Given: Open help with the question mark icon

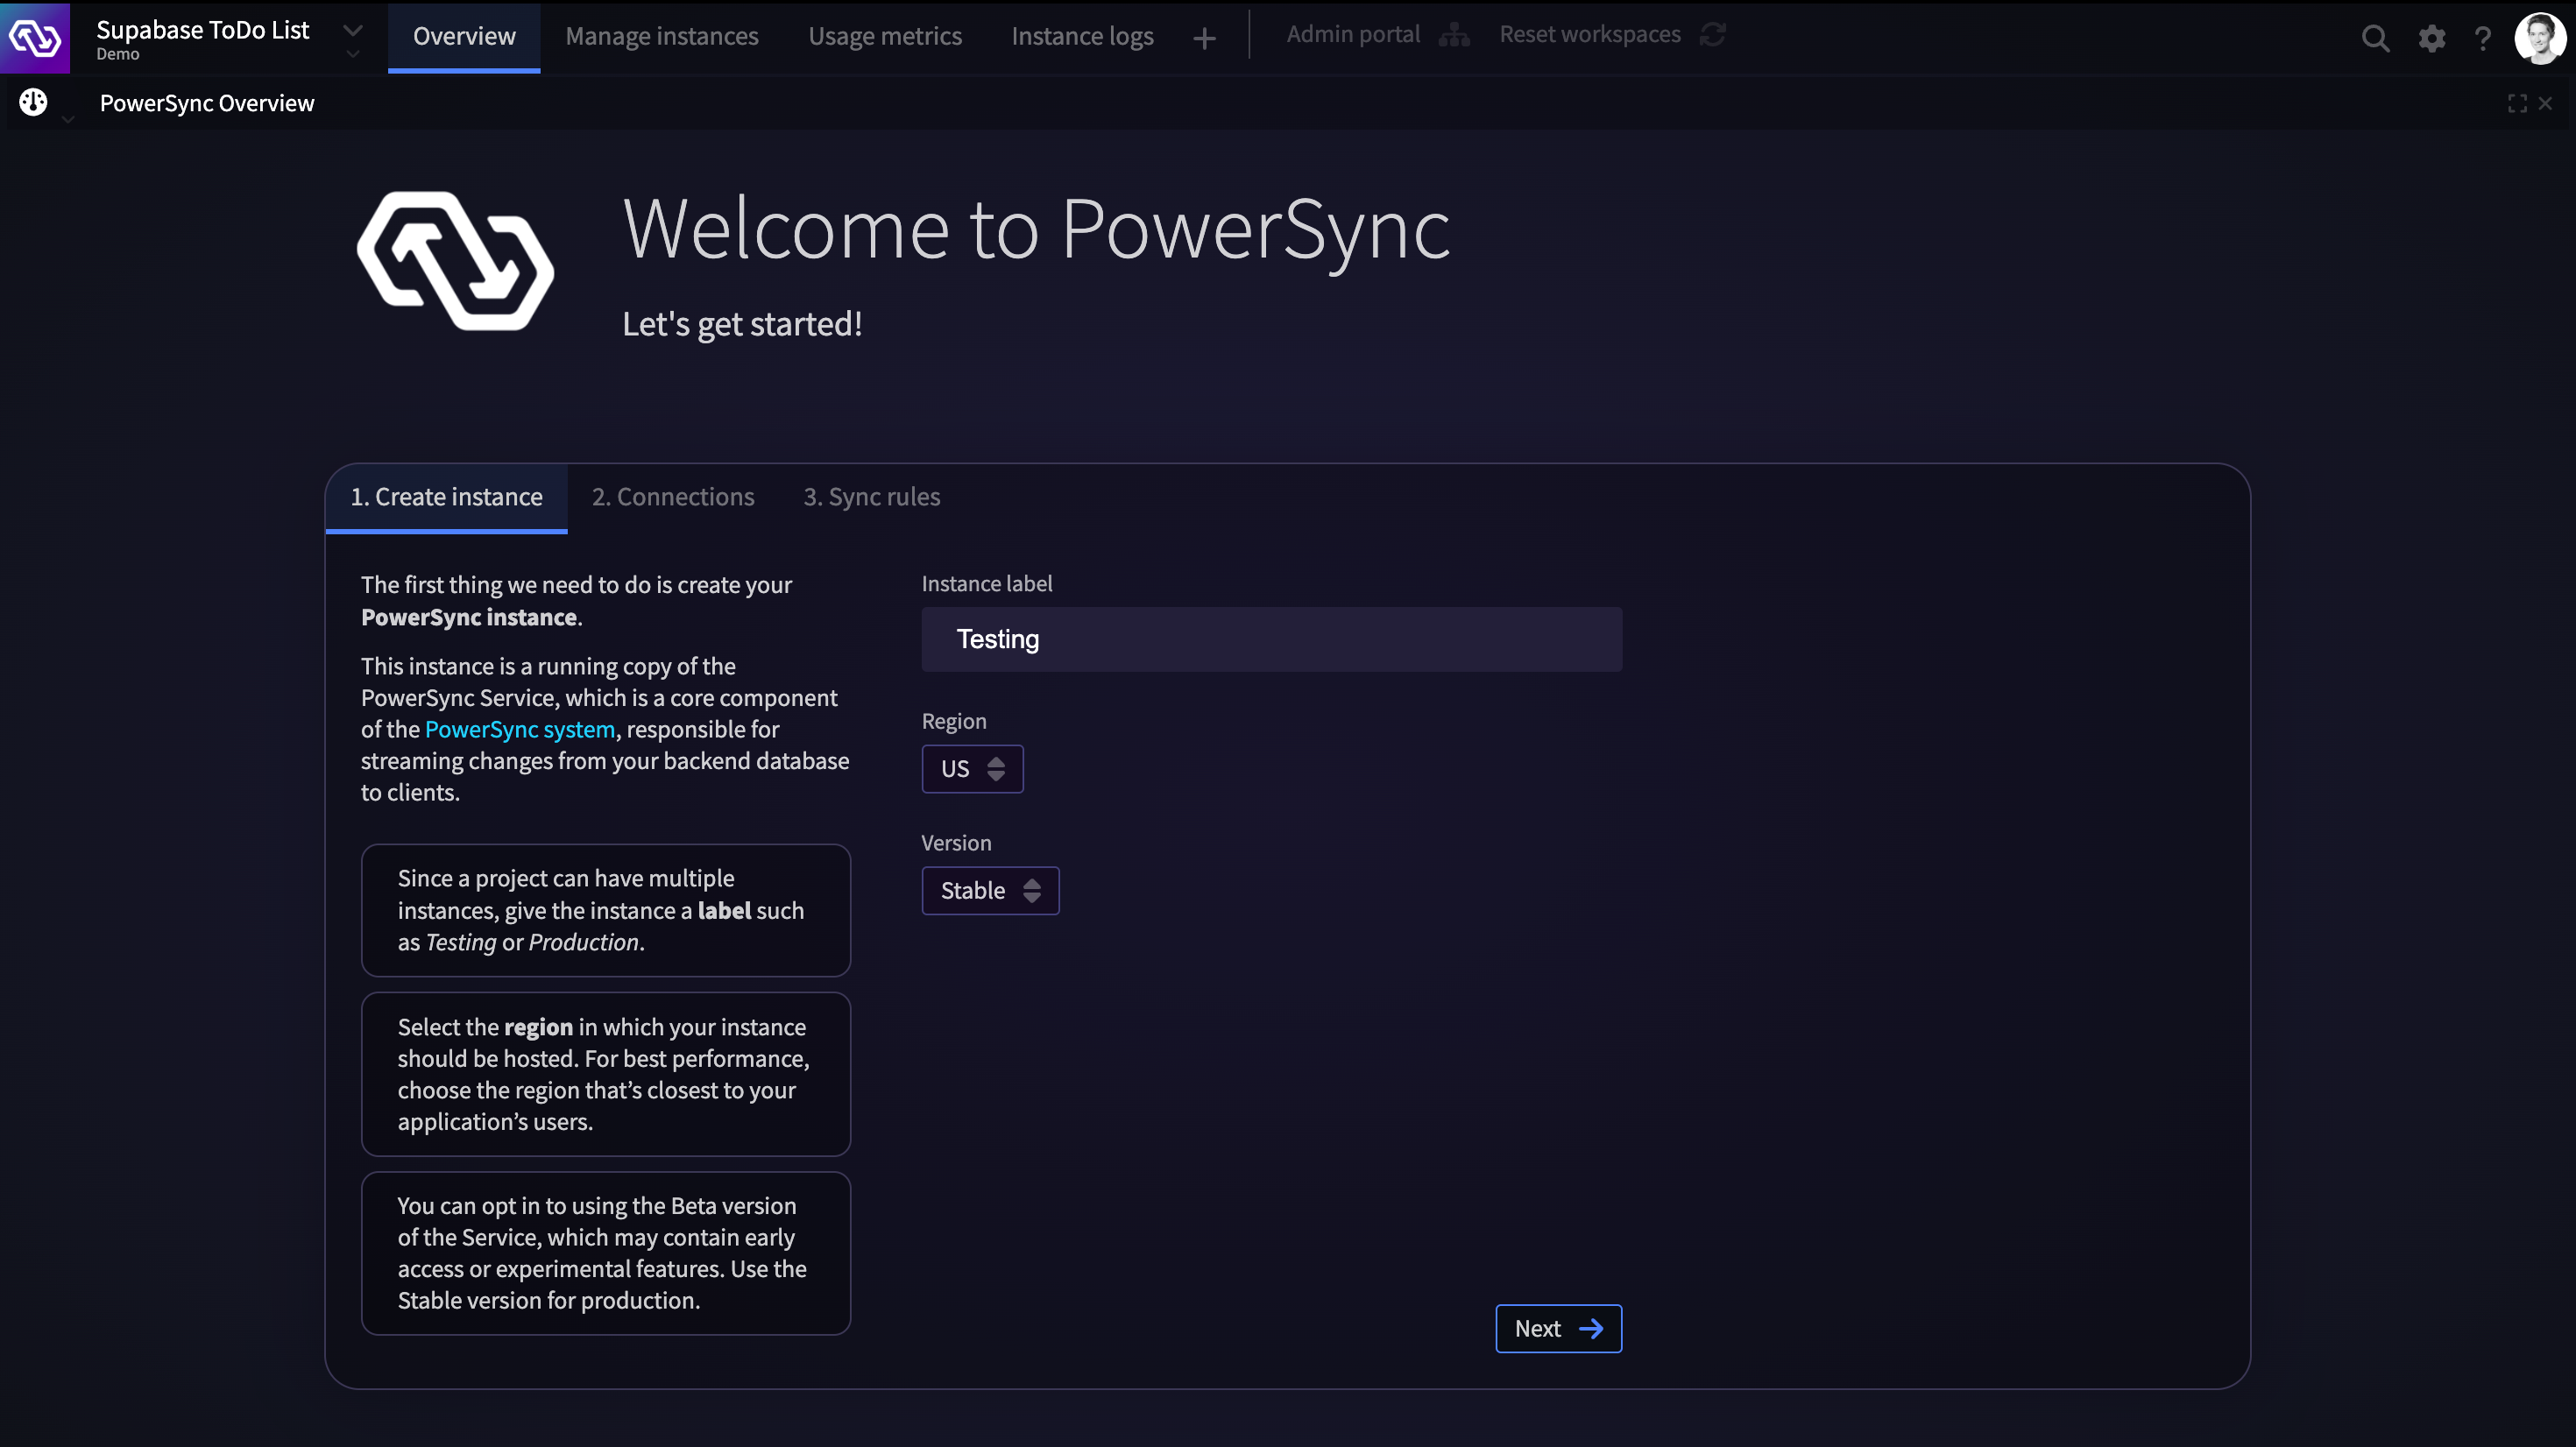Looking at the screenshot, I should (2483, 38).
